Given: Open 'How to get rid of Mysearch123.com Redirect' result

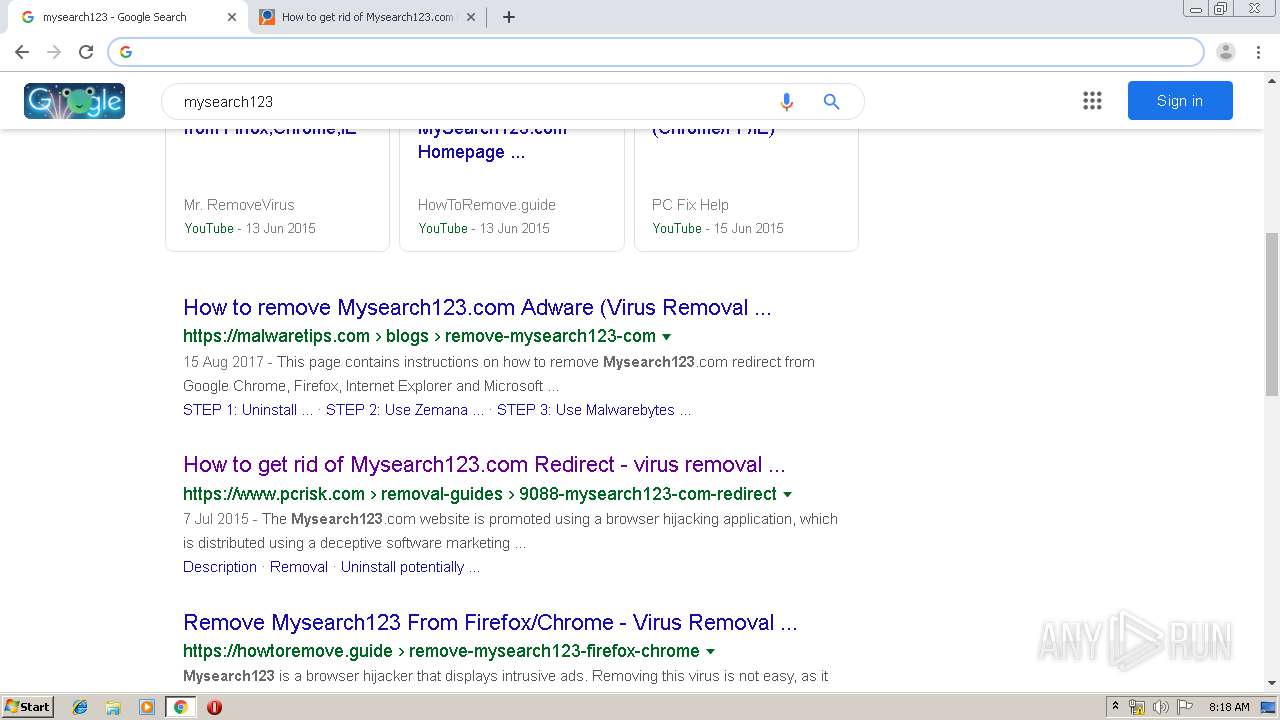Looking at the screenshot, I should tap(484, 464).
